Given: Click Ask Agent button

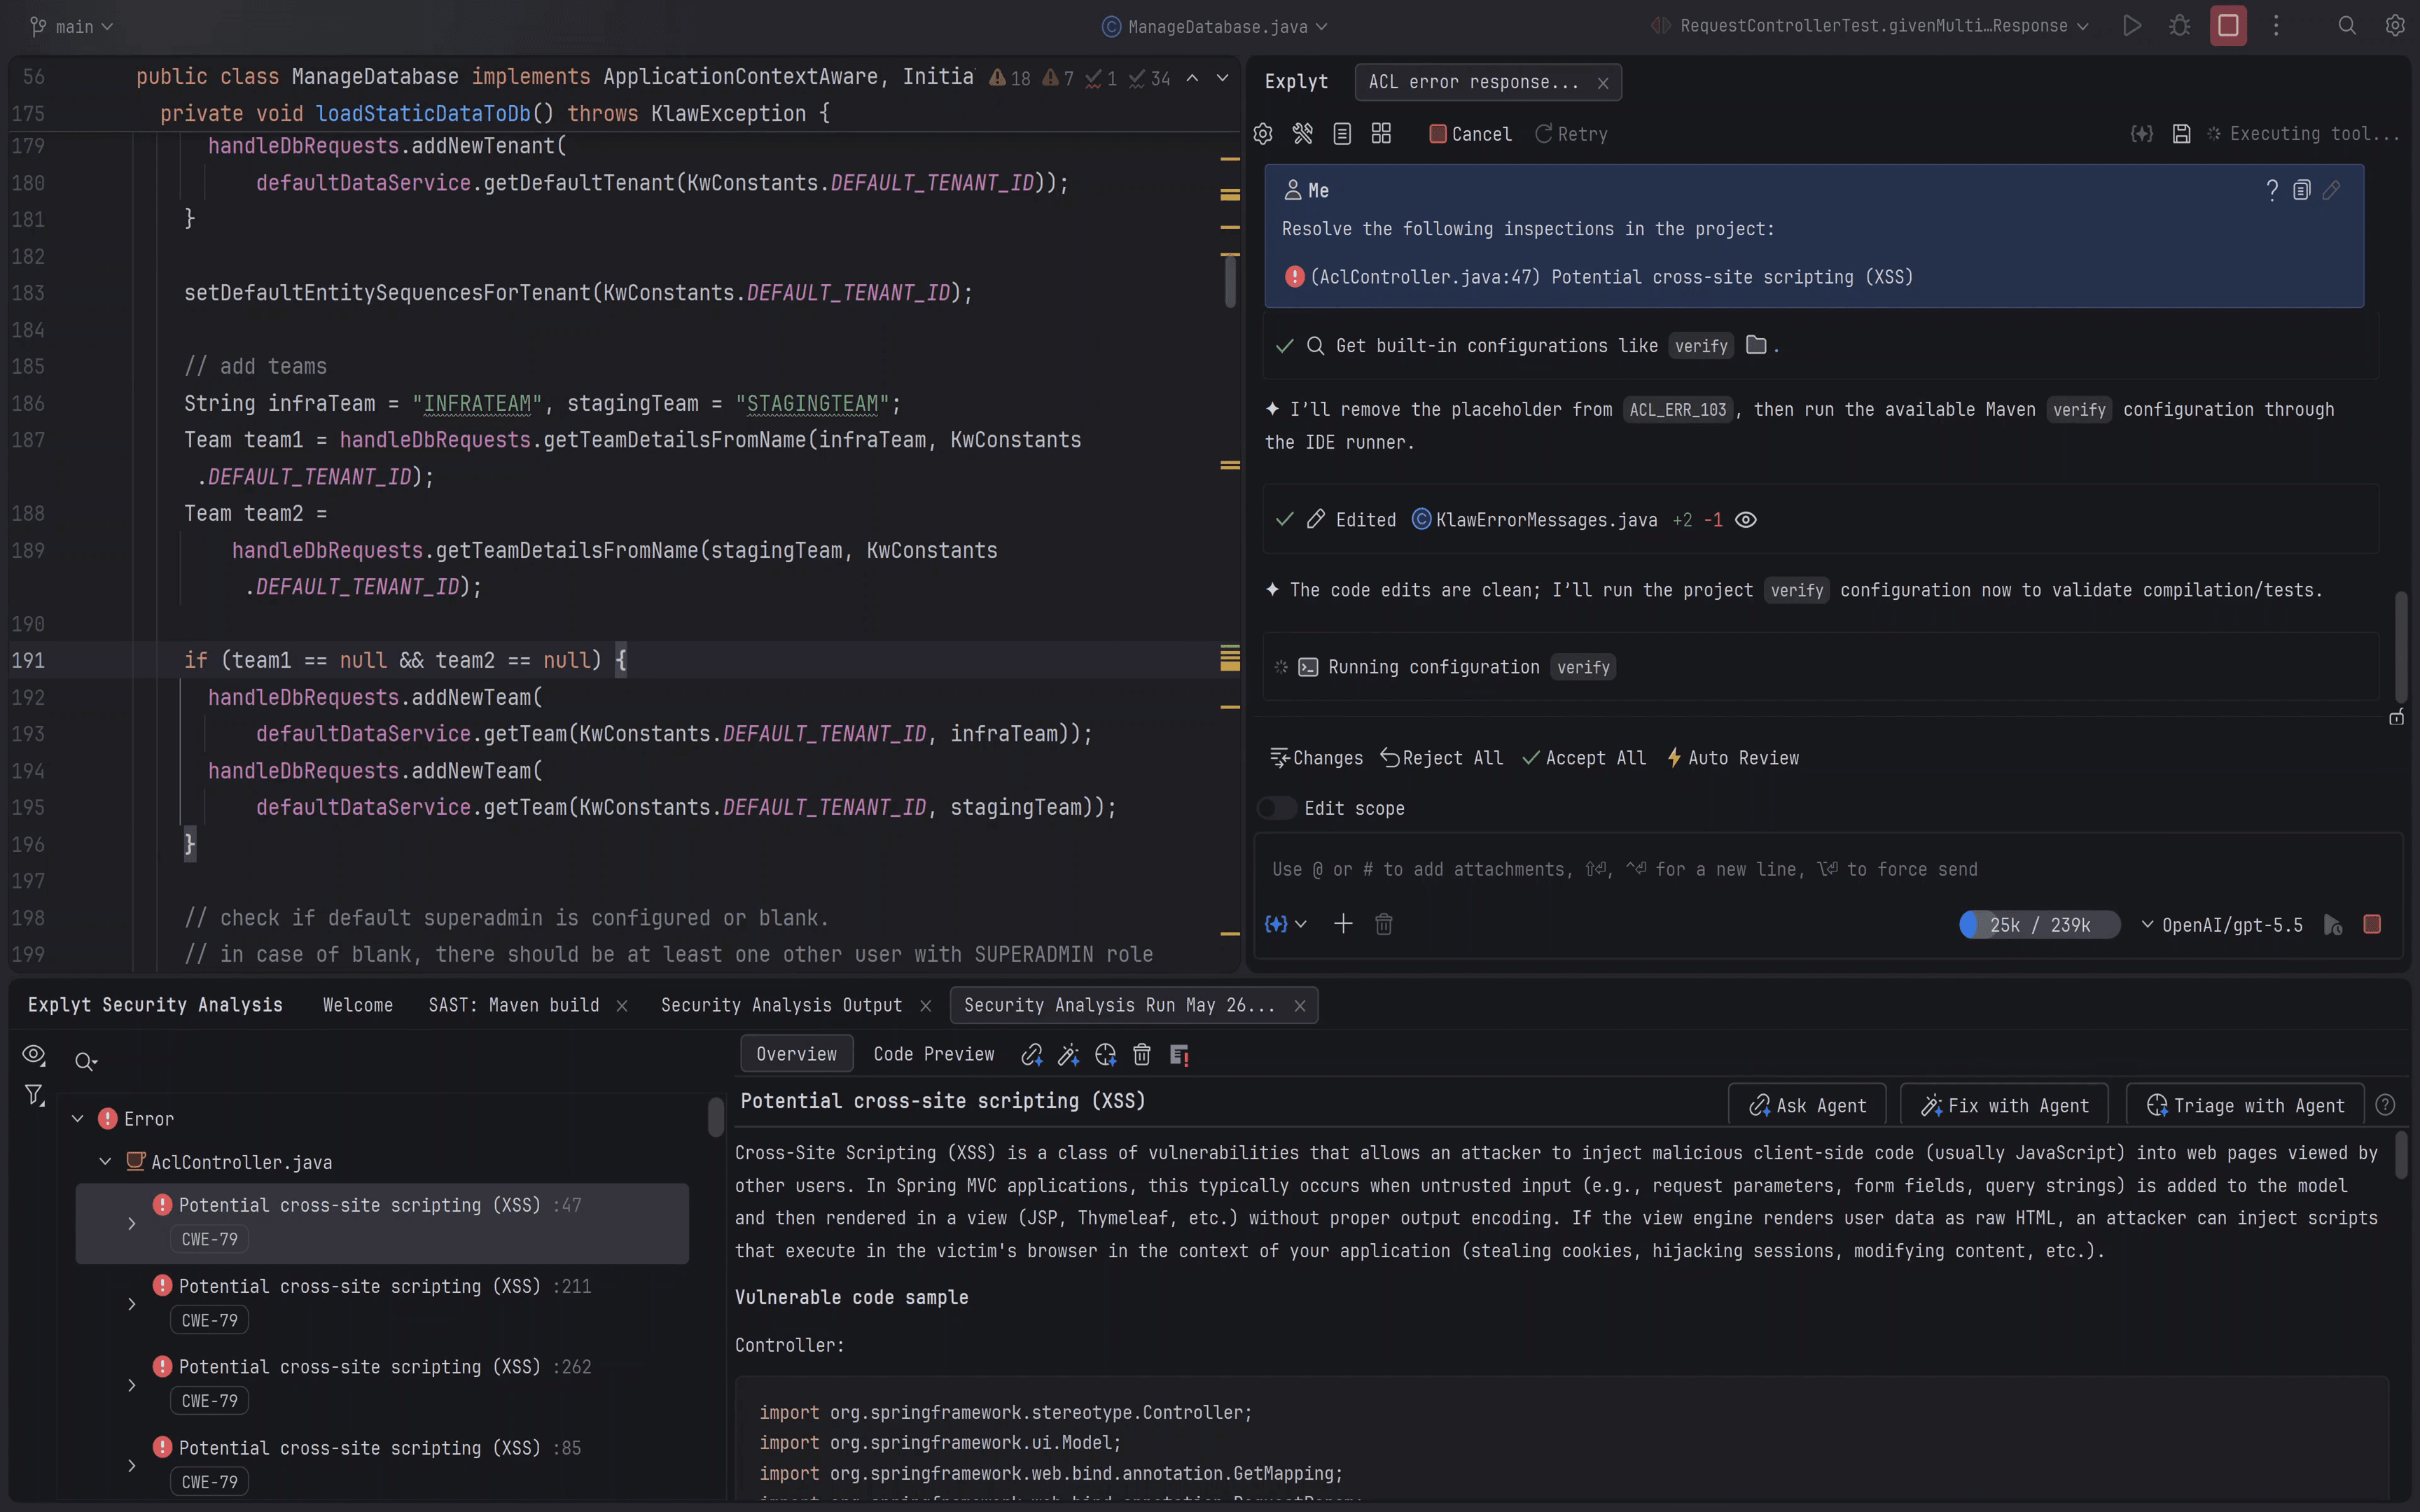Looking at the screenshot, I should 1807,1105.
